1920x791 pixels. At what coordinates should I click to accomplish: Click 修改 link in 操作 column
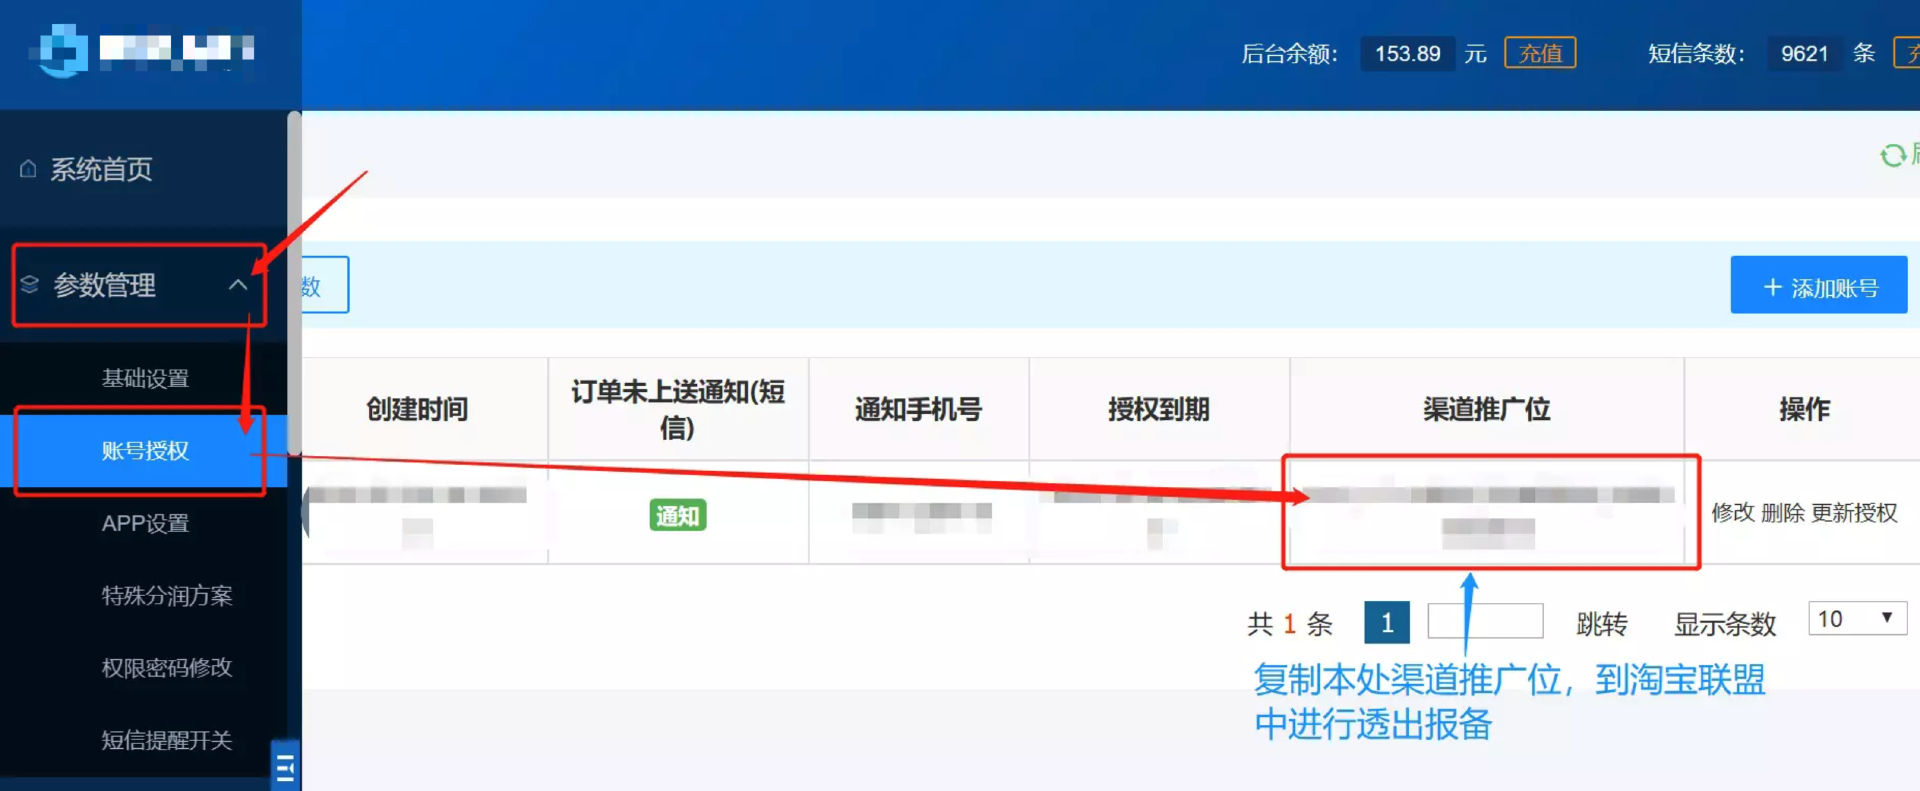click(x=1732, y=513)
